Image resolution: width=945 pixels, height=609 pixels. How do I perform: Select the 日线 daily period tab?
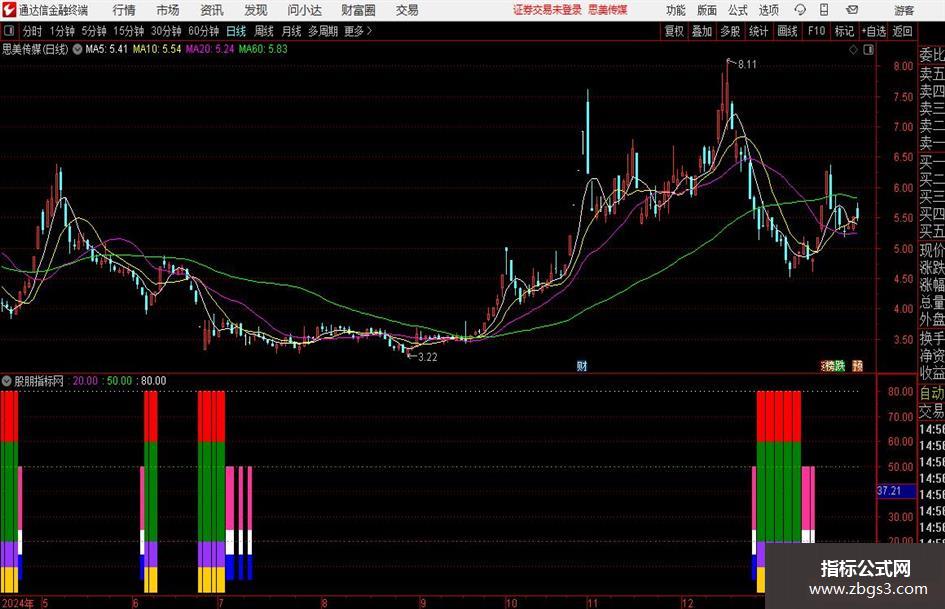click(236, 31)
